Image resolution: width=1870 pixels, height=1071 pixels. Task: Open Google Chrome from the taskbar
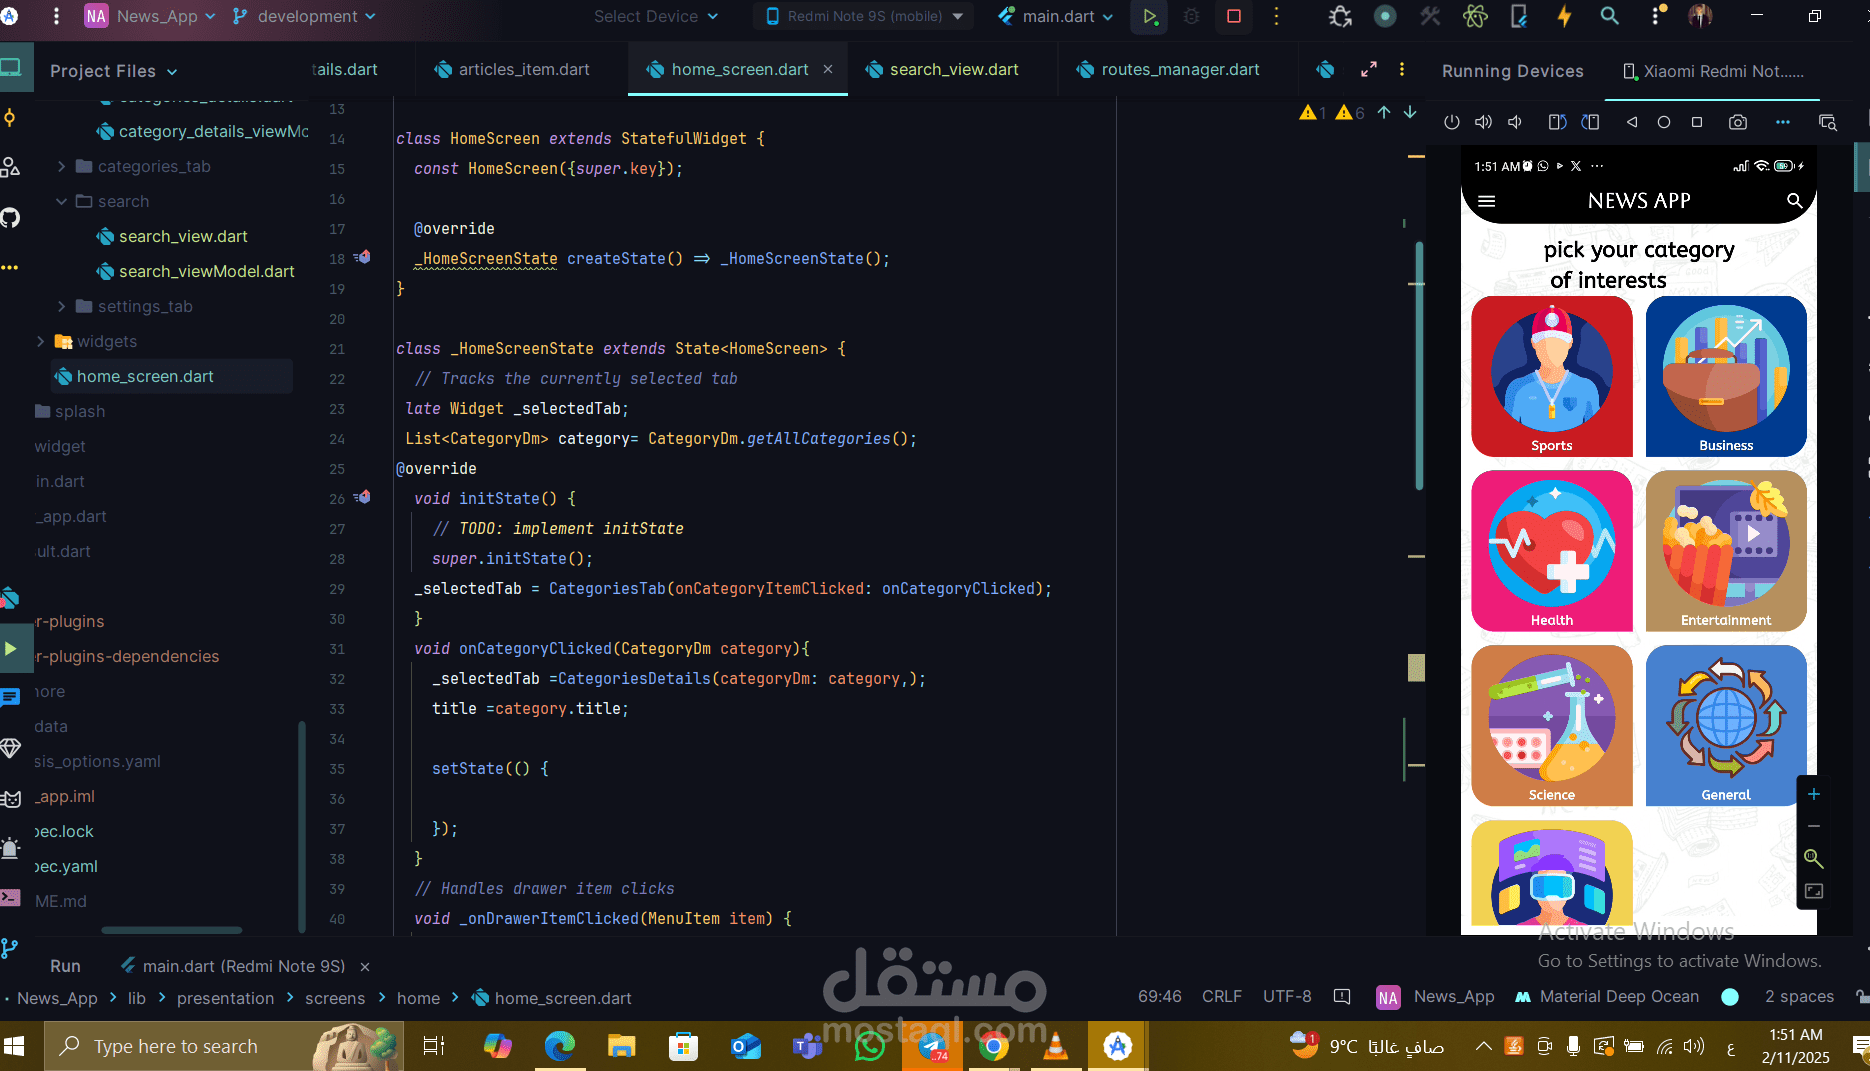993,1046
